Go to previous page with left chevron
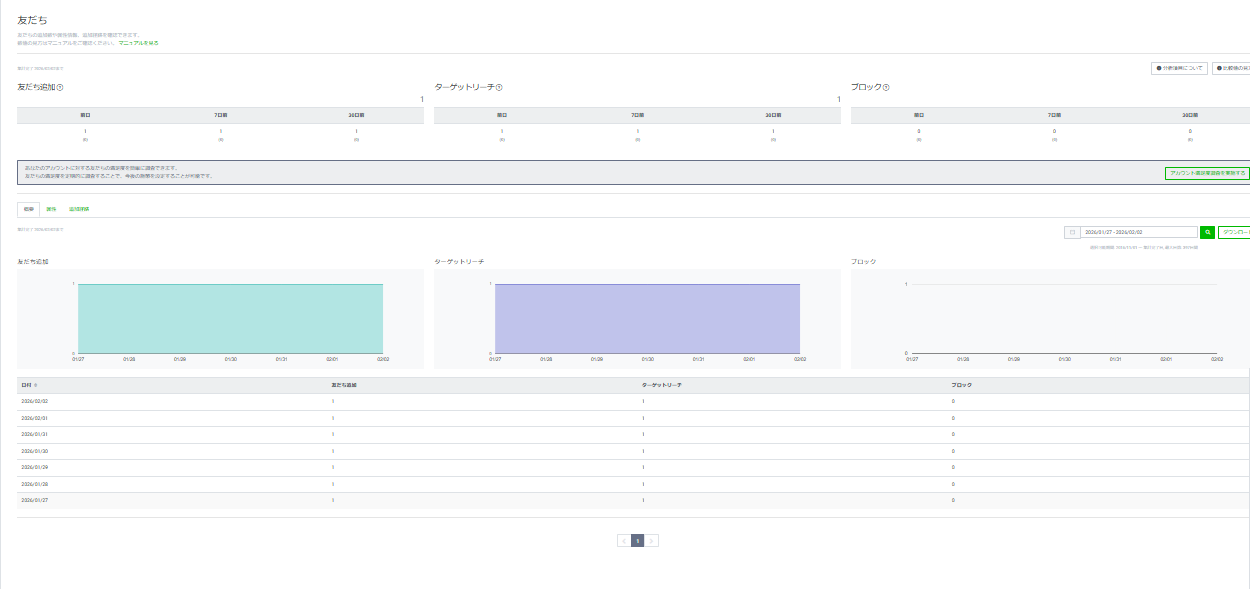 (624, 541)
